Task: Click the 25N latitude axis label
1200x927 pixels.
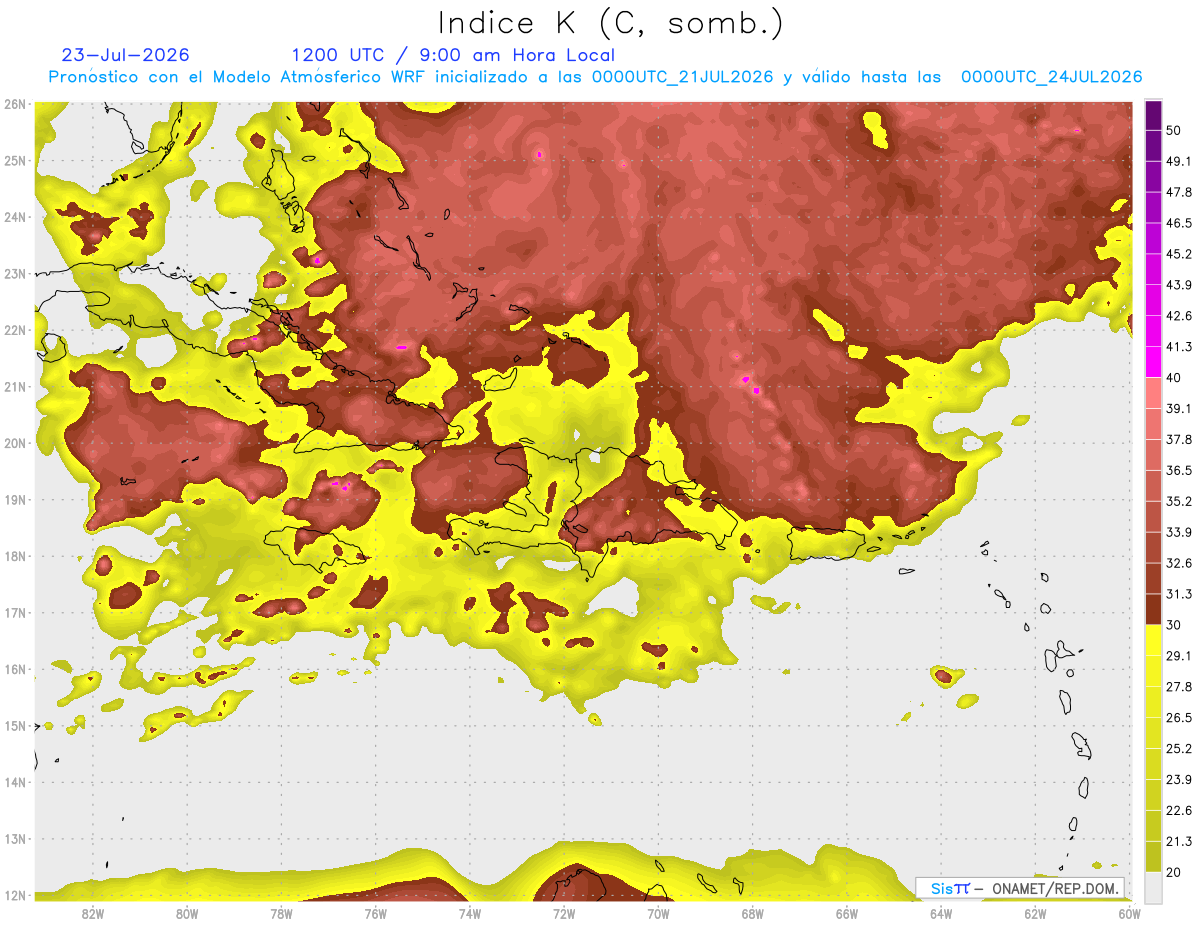Action: [15, 161]
